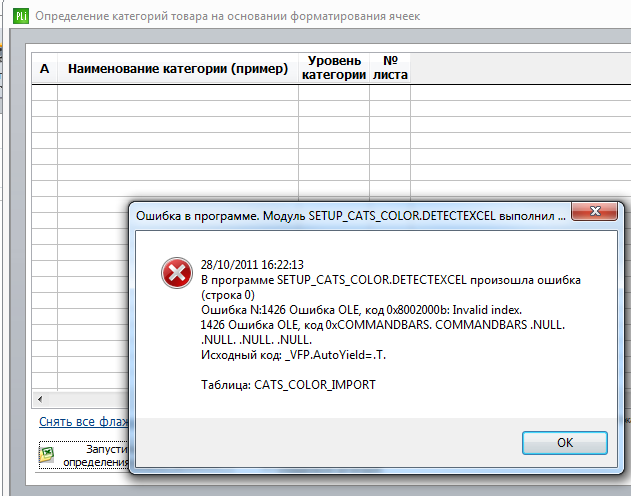
Task: Click the "Запустить определение" button with Excel icon
Action: (x=84, y=455)
